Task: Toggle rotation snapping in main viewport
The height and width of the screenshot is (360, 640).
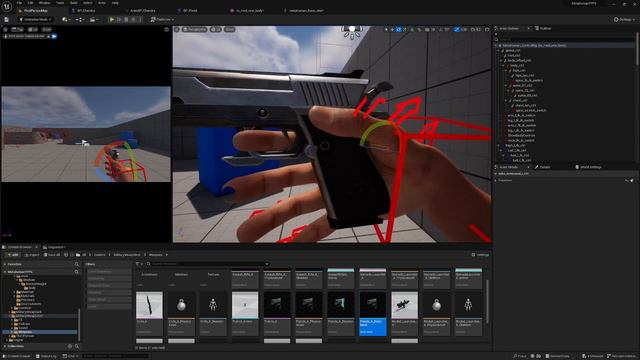Action: tap(441, 29)
